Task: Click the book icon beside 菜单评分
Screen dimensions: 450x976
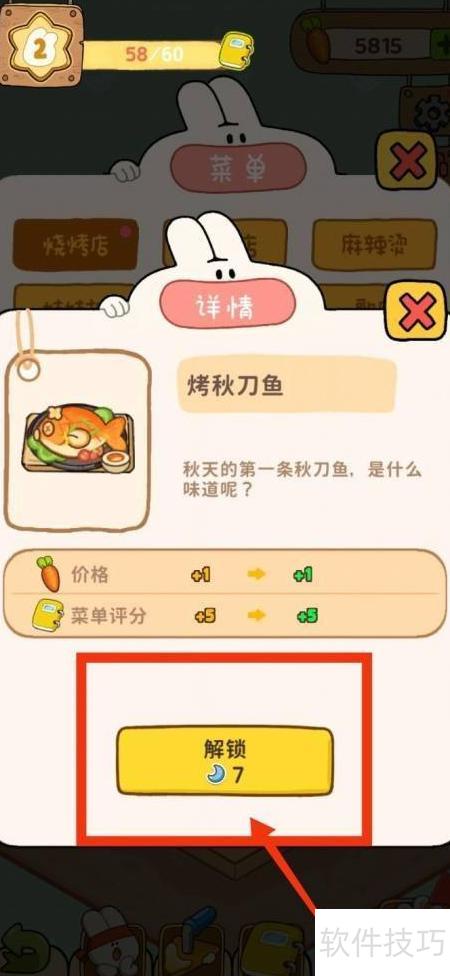Action: 47,616
